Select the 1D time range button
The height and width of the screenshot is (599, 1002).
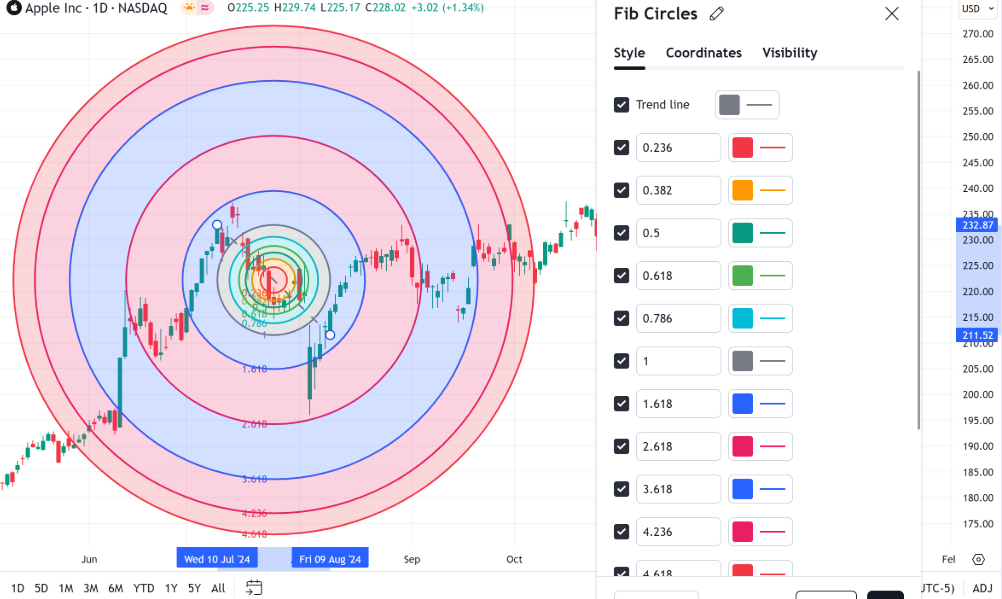17,588
